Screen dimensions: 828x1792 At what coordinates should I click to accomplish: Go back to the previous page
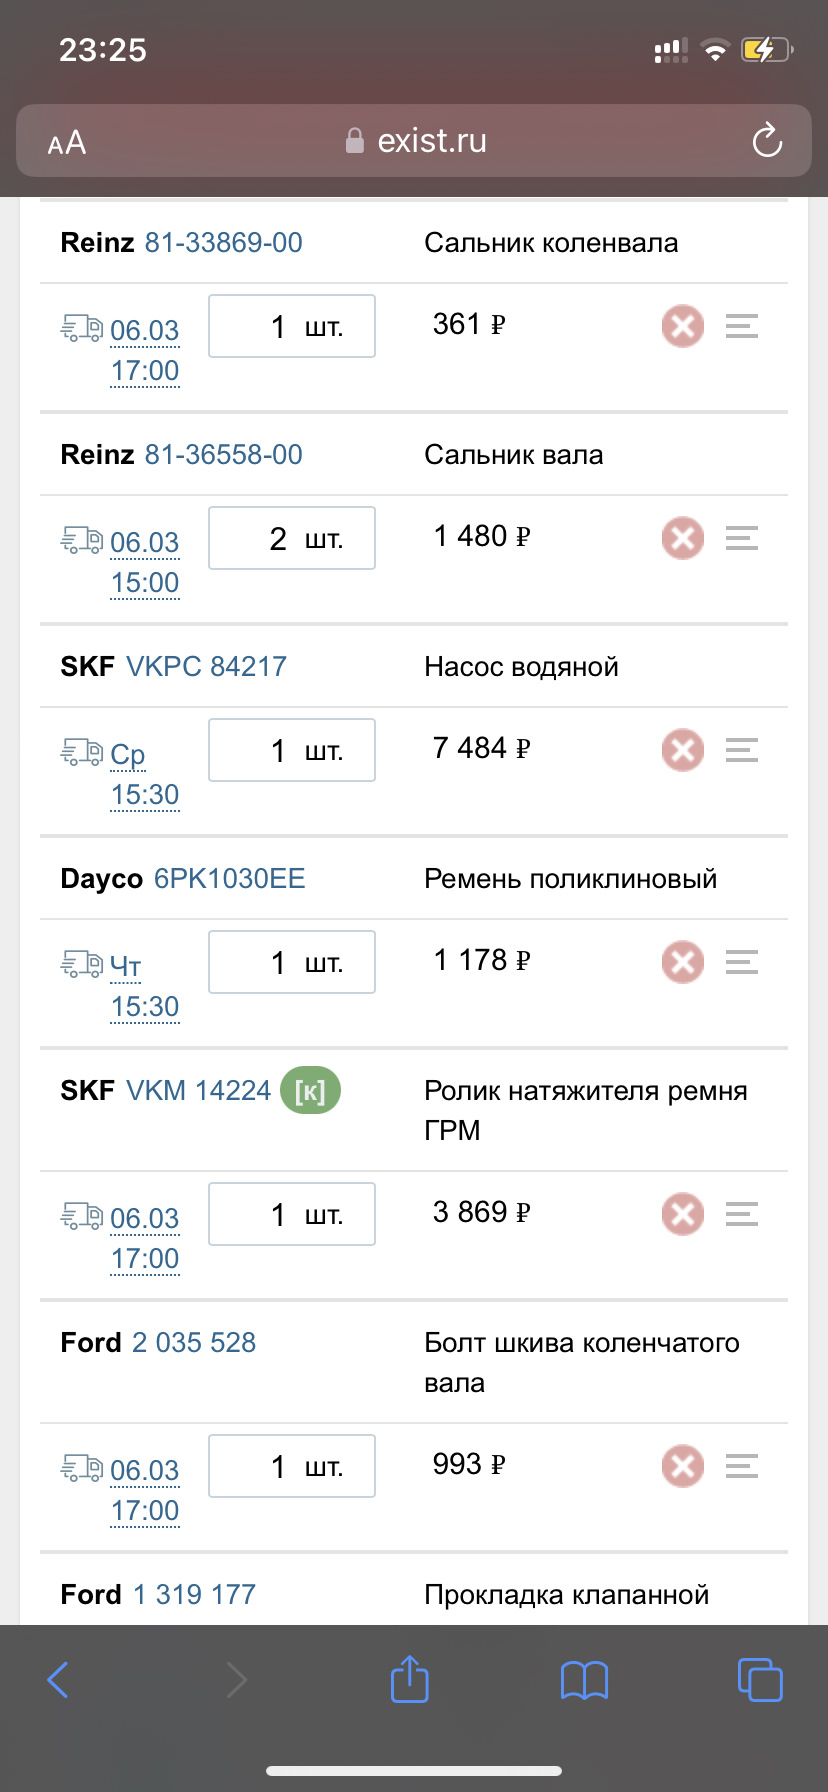58,1679
